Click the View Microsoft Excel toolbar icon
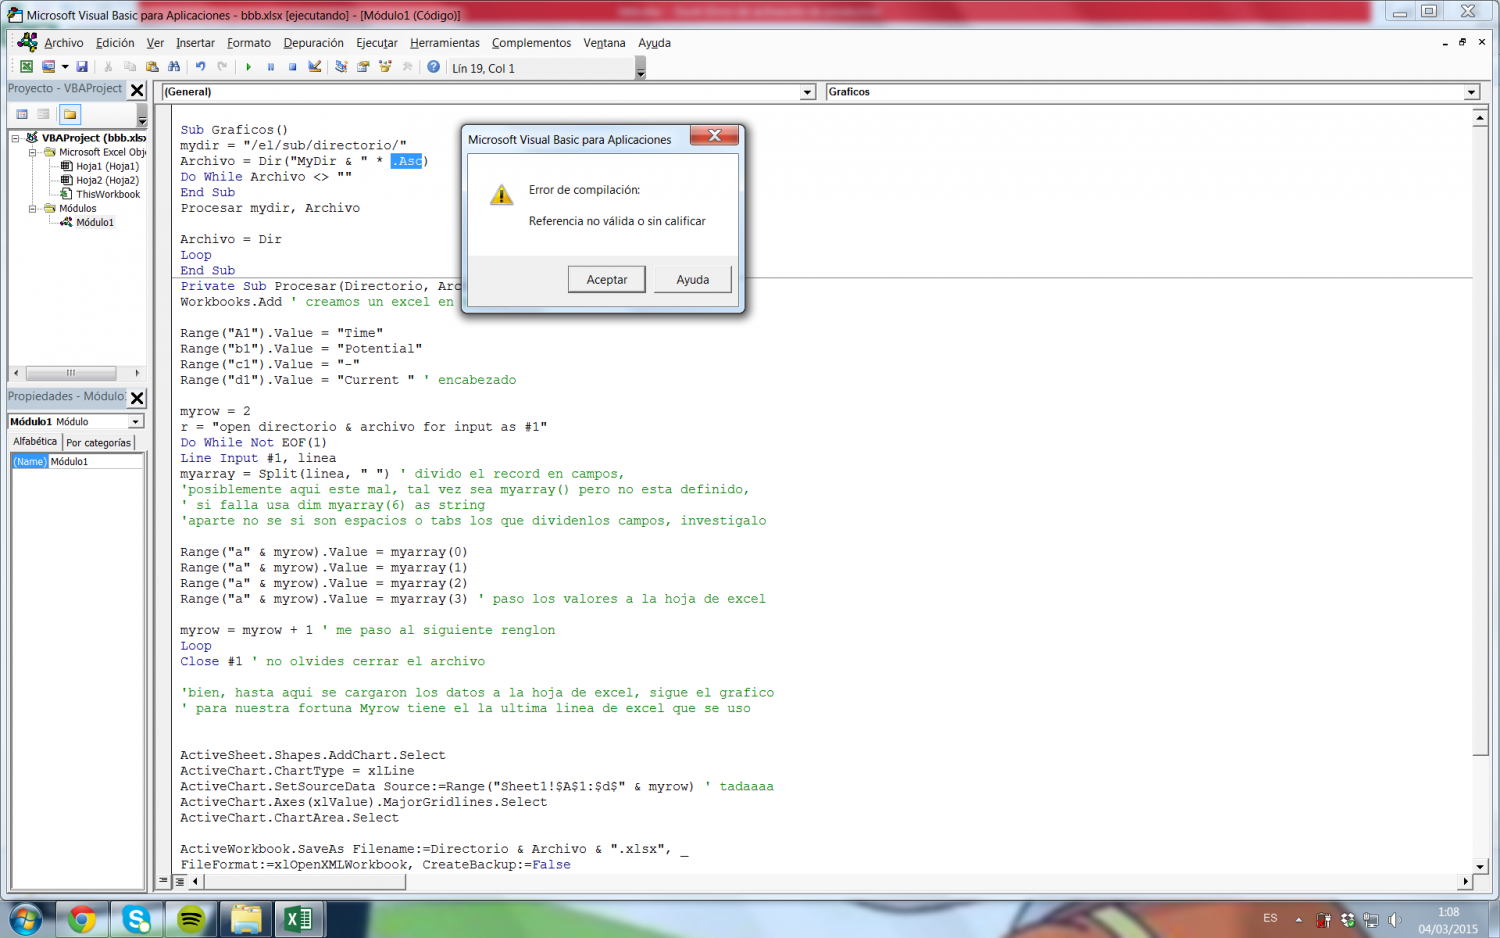 (x=26, y=67)
